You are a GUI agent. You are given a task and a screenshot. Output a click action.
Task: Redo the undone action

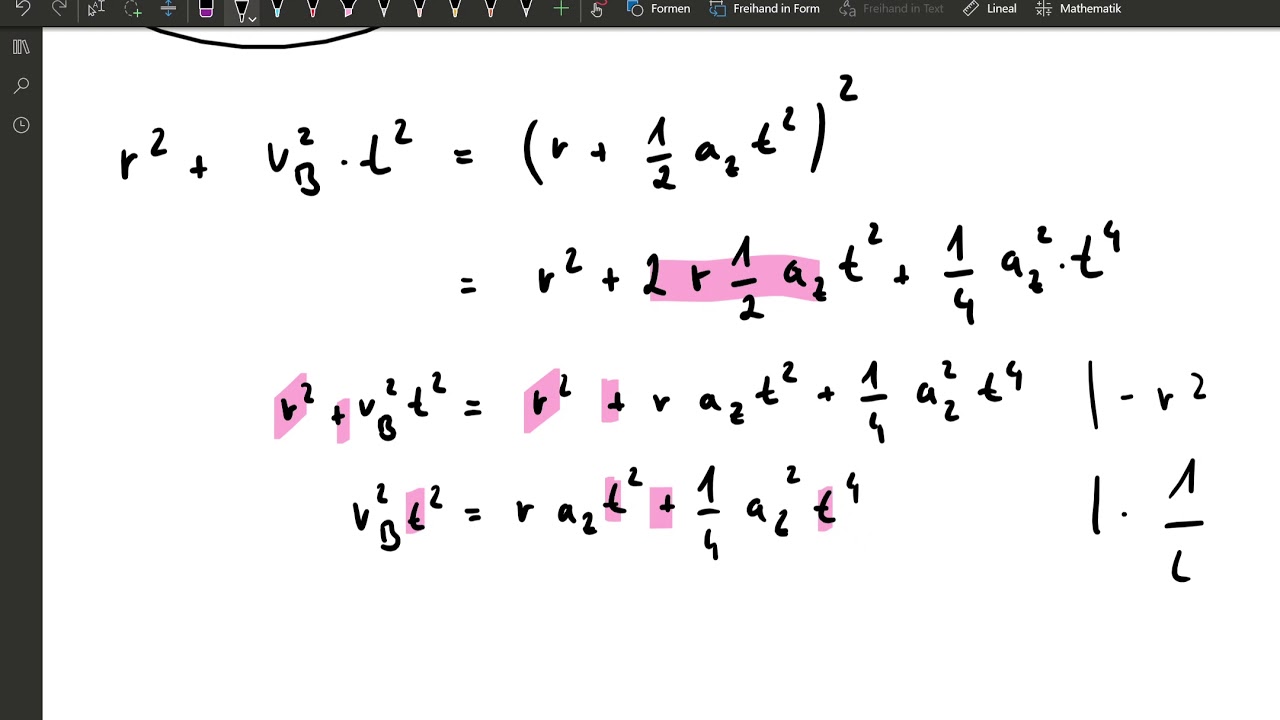[59, 8]
